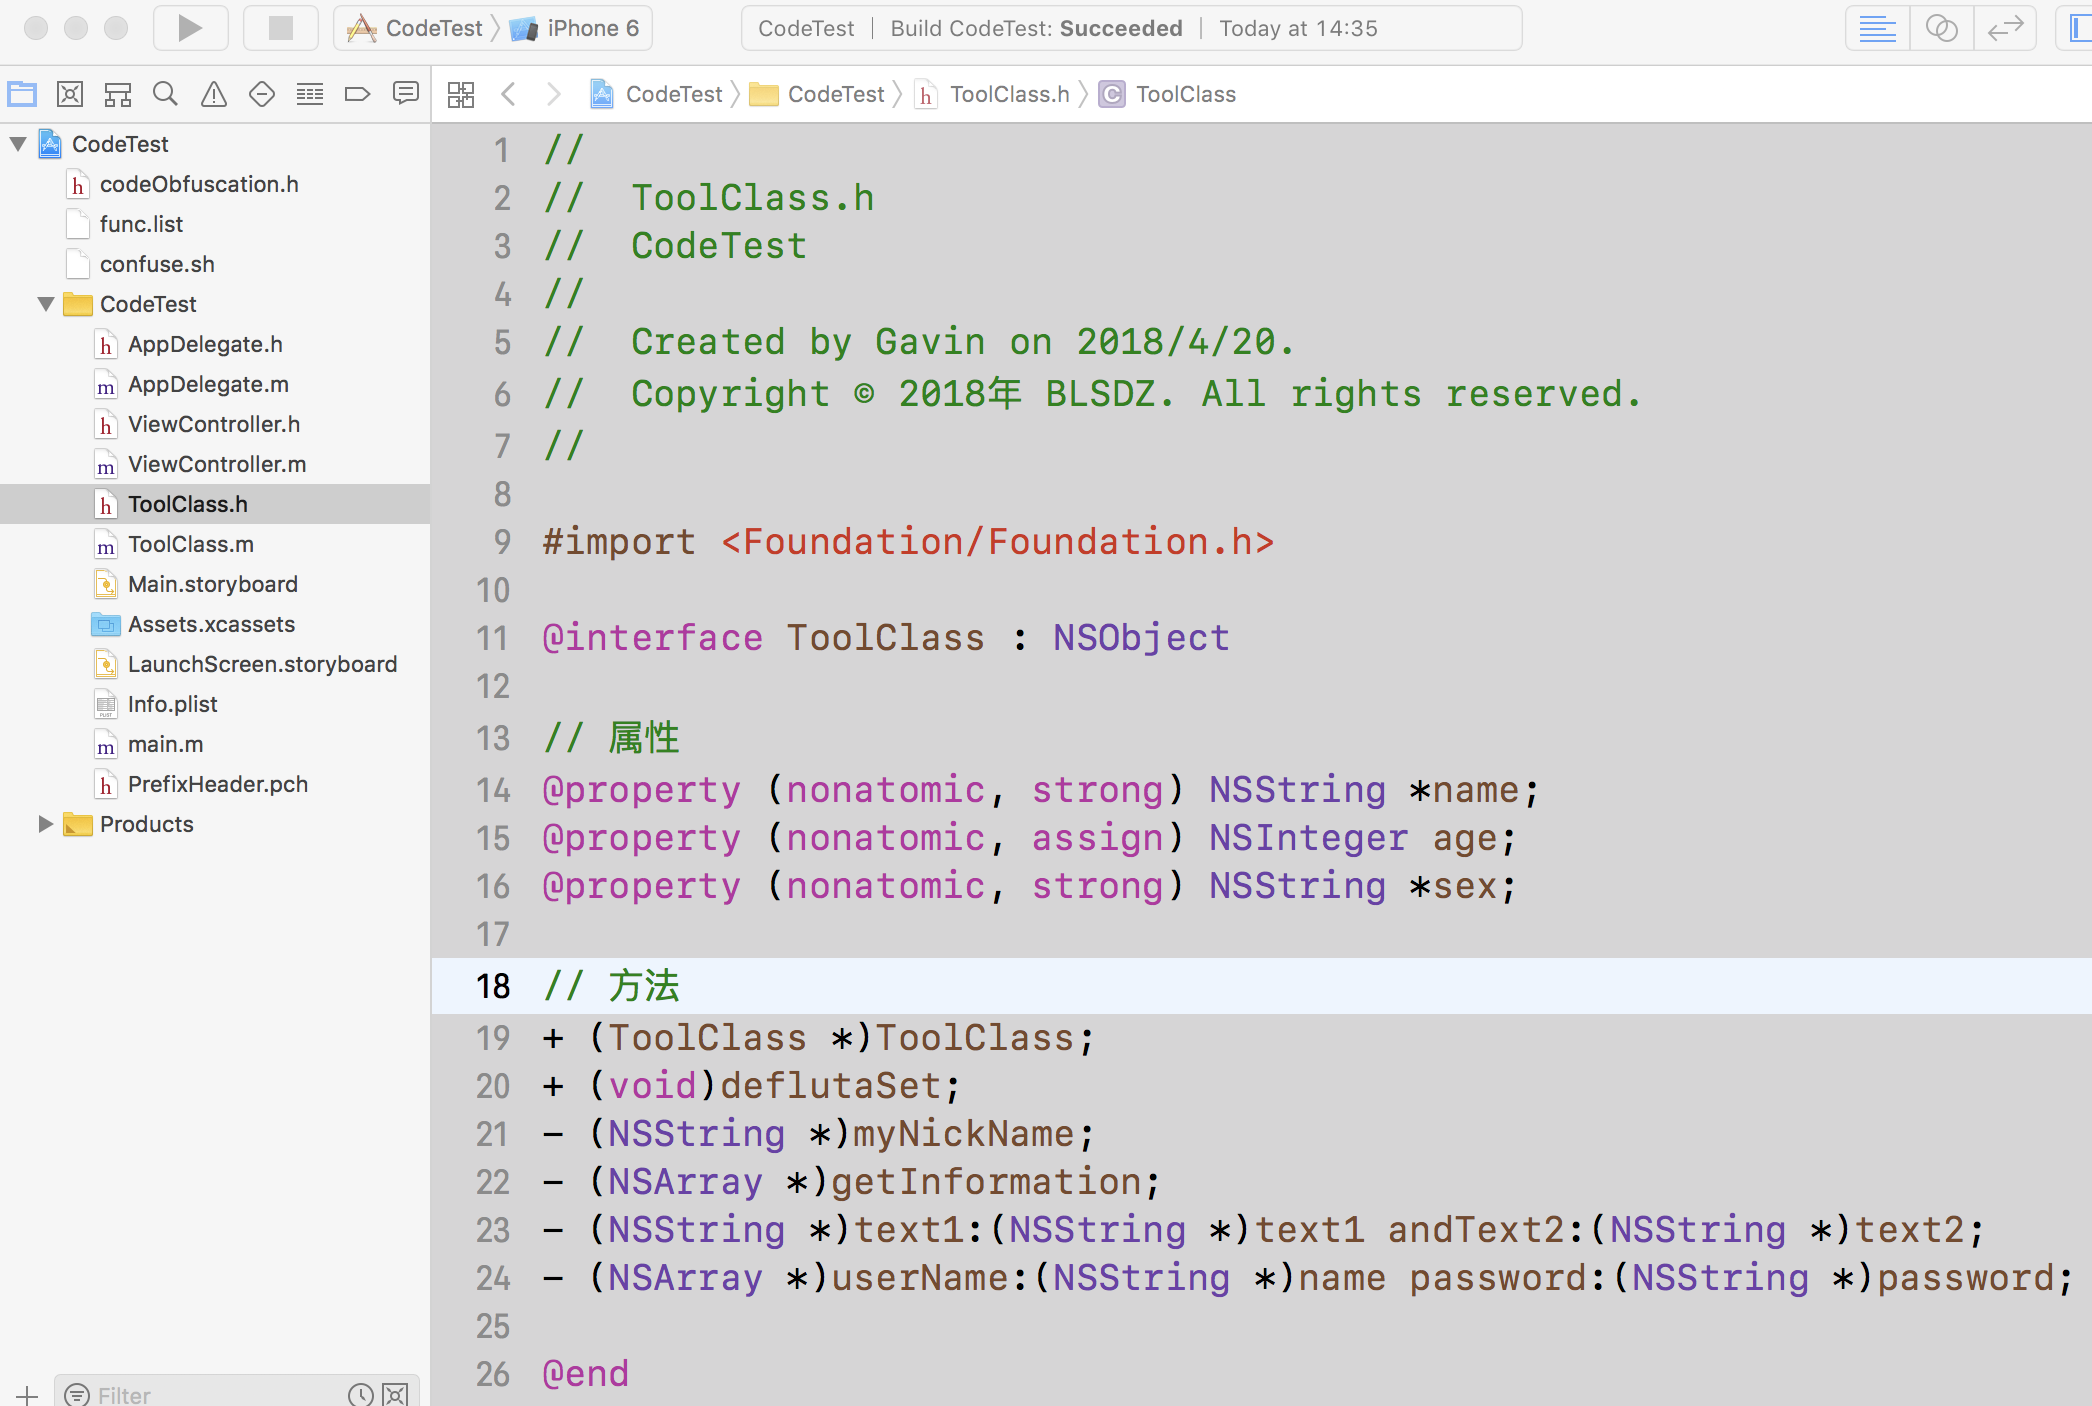This screenshot has height=1406, width=2092.
Task: Expand the Products folder
Action: [x=46, y=824]
